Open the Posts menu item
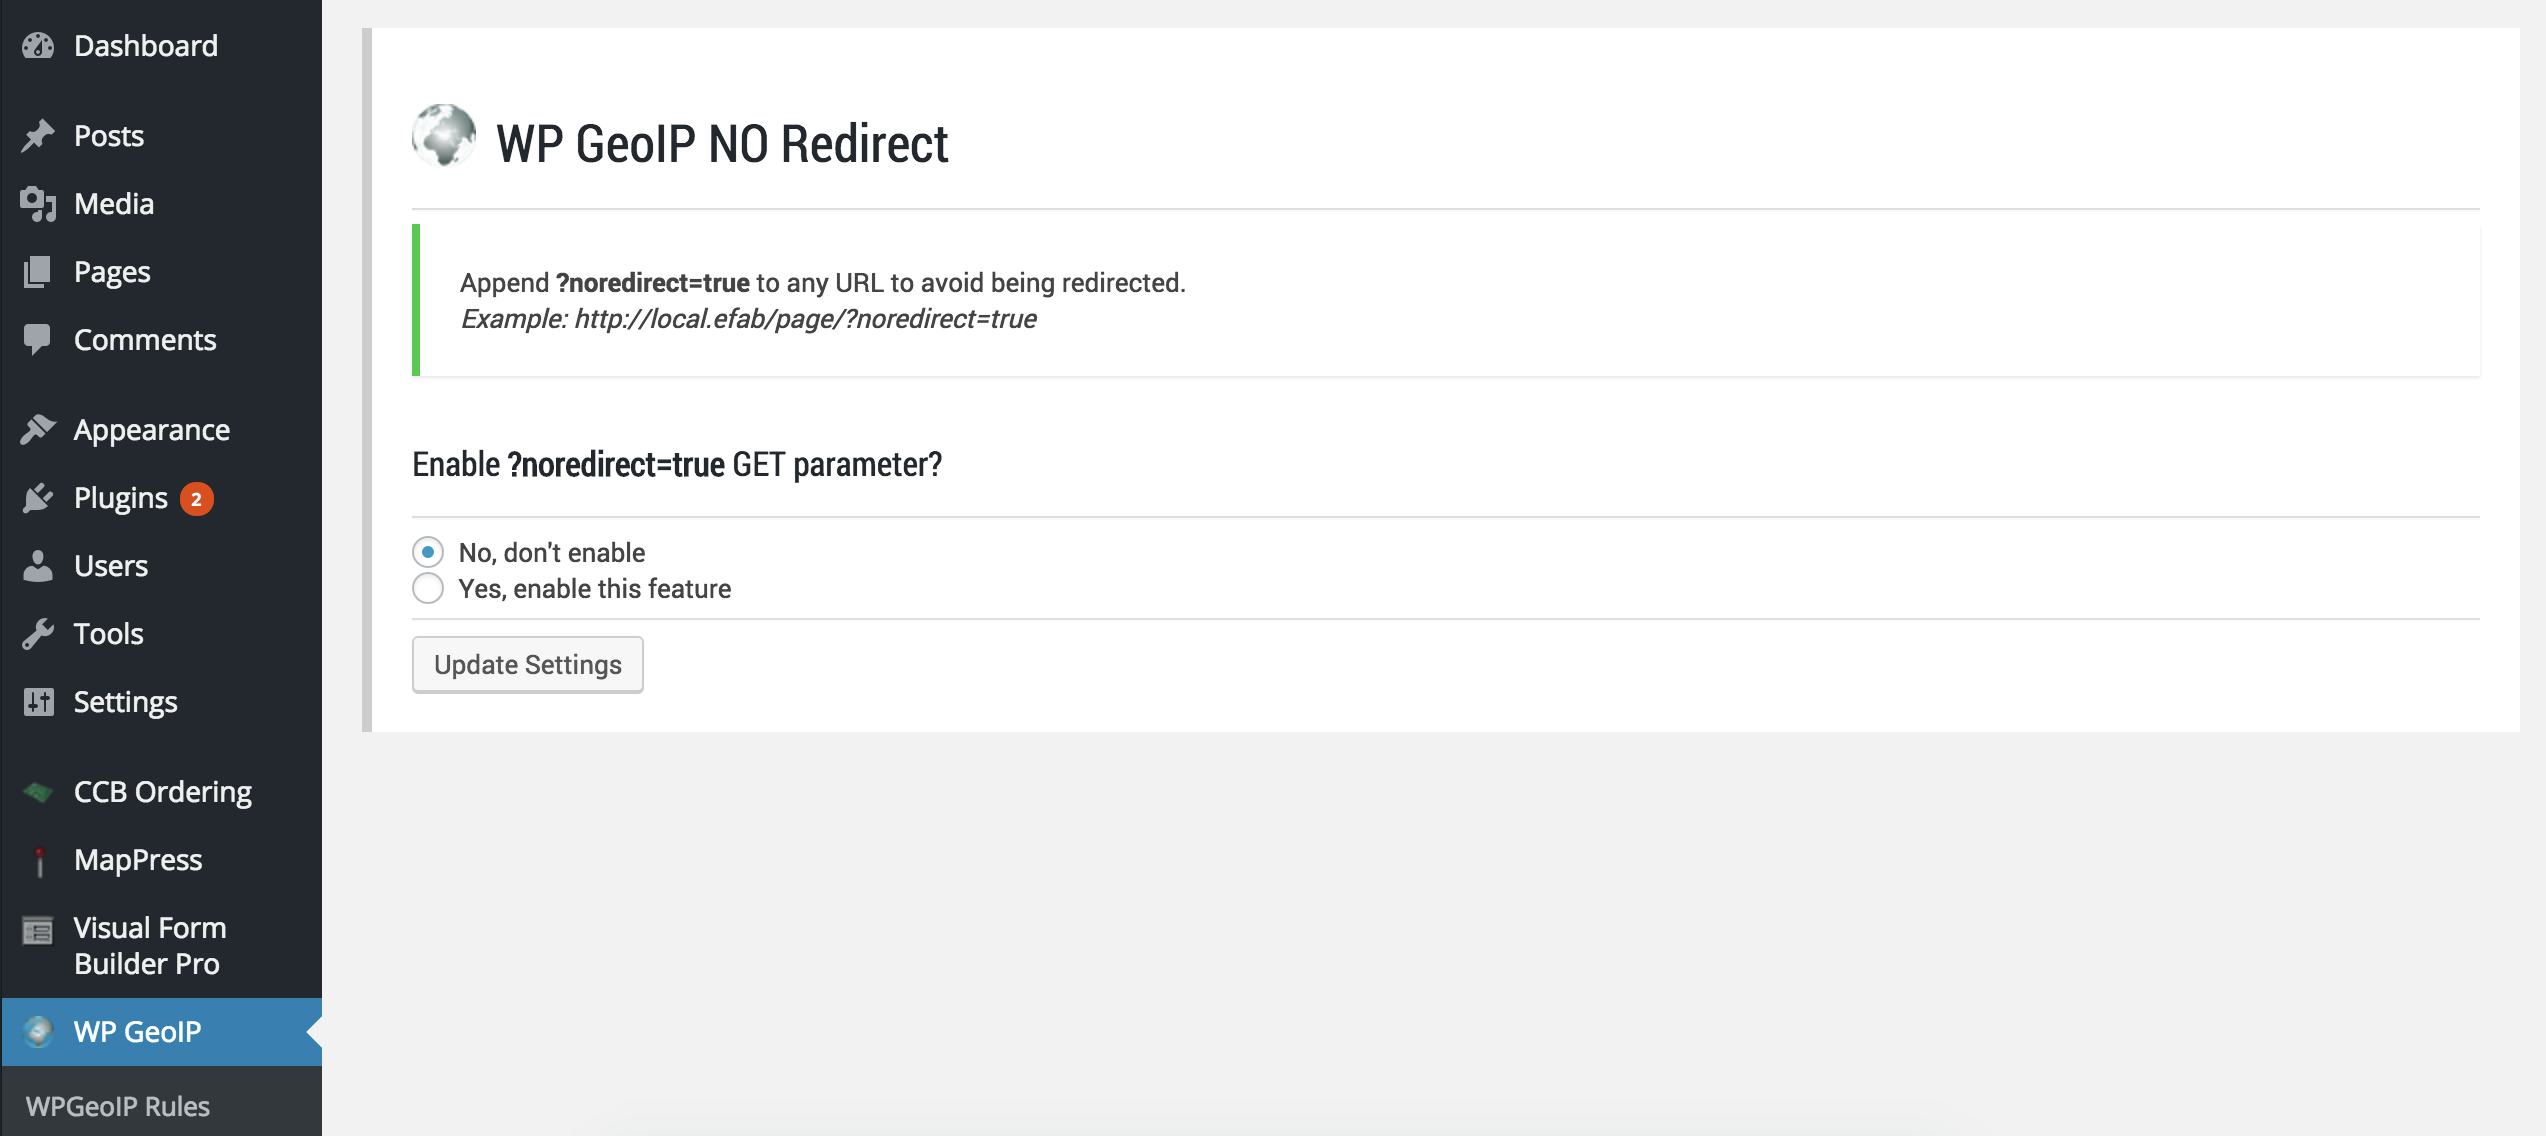The height and width of the screenshot is (1136, 2546). pyautogui.click(x=107, y=135)
